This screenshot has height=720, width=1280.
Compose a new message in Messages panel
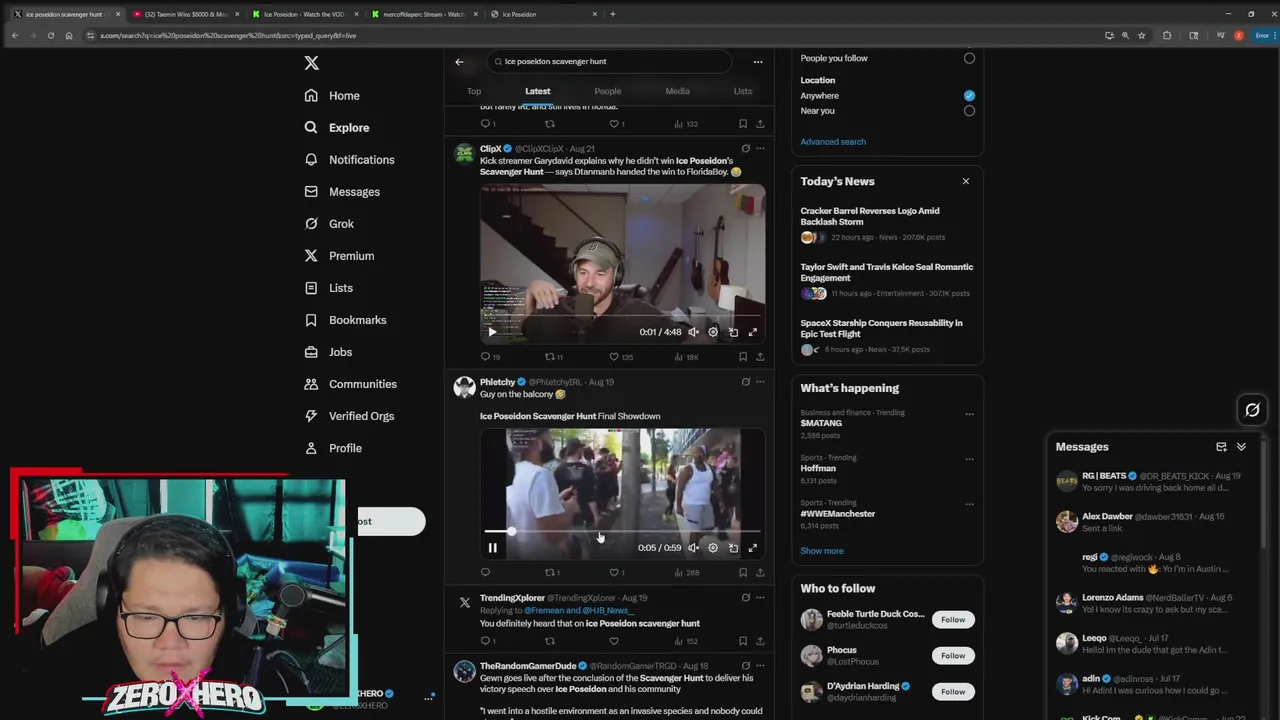(1221, 447)
